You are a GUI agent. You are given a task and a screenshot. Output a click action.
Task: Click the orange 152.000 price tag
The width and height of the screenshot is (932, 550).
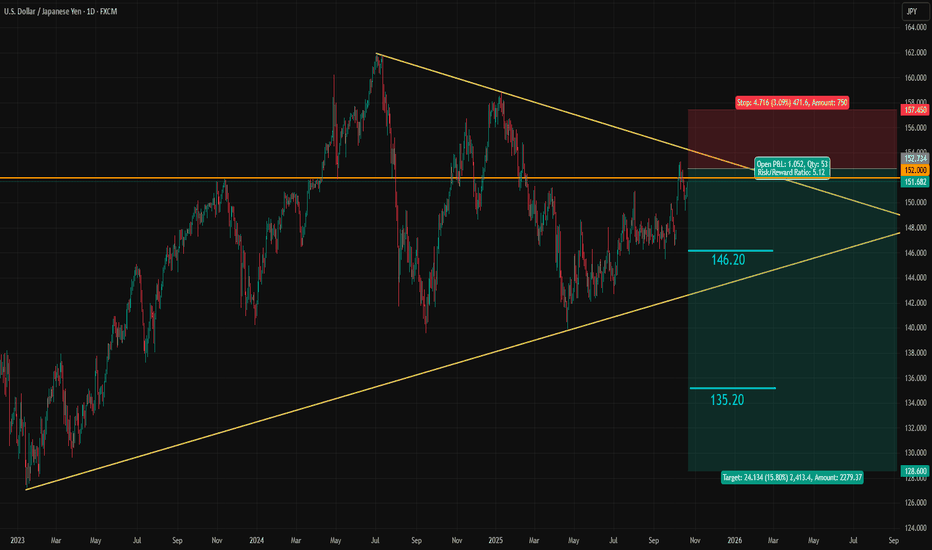(x=915, y=170)
